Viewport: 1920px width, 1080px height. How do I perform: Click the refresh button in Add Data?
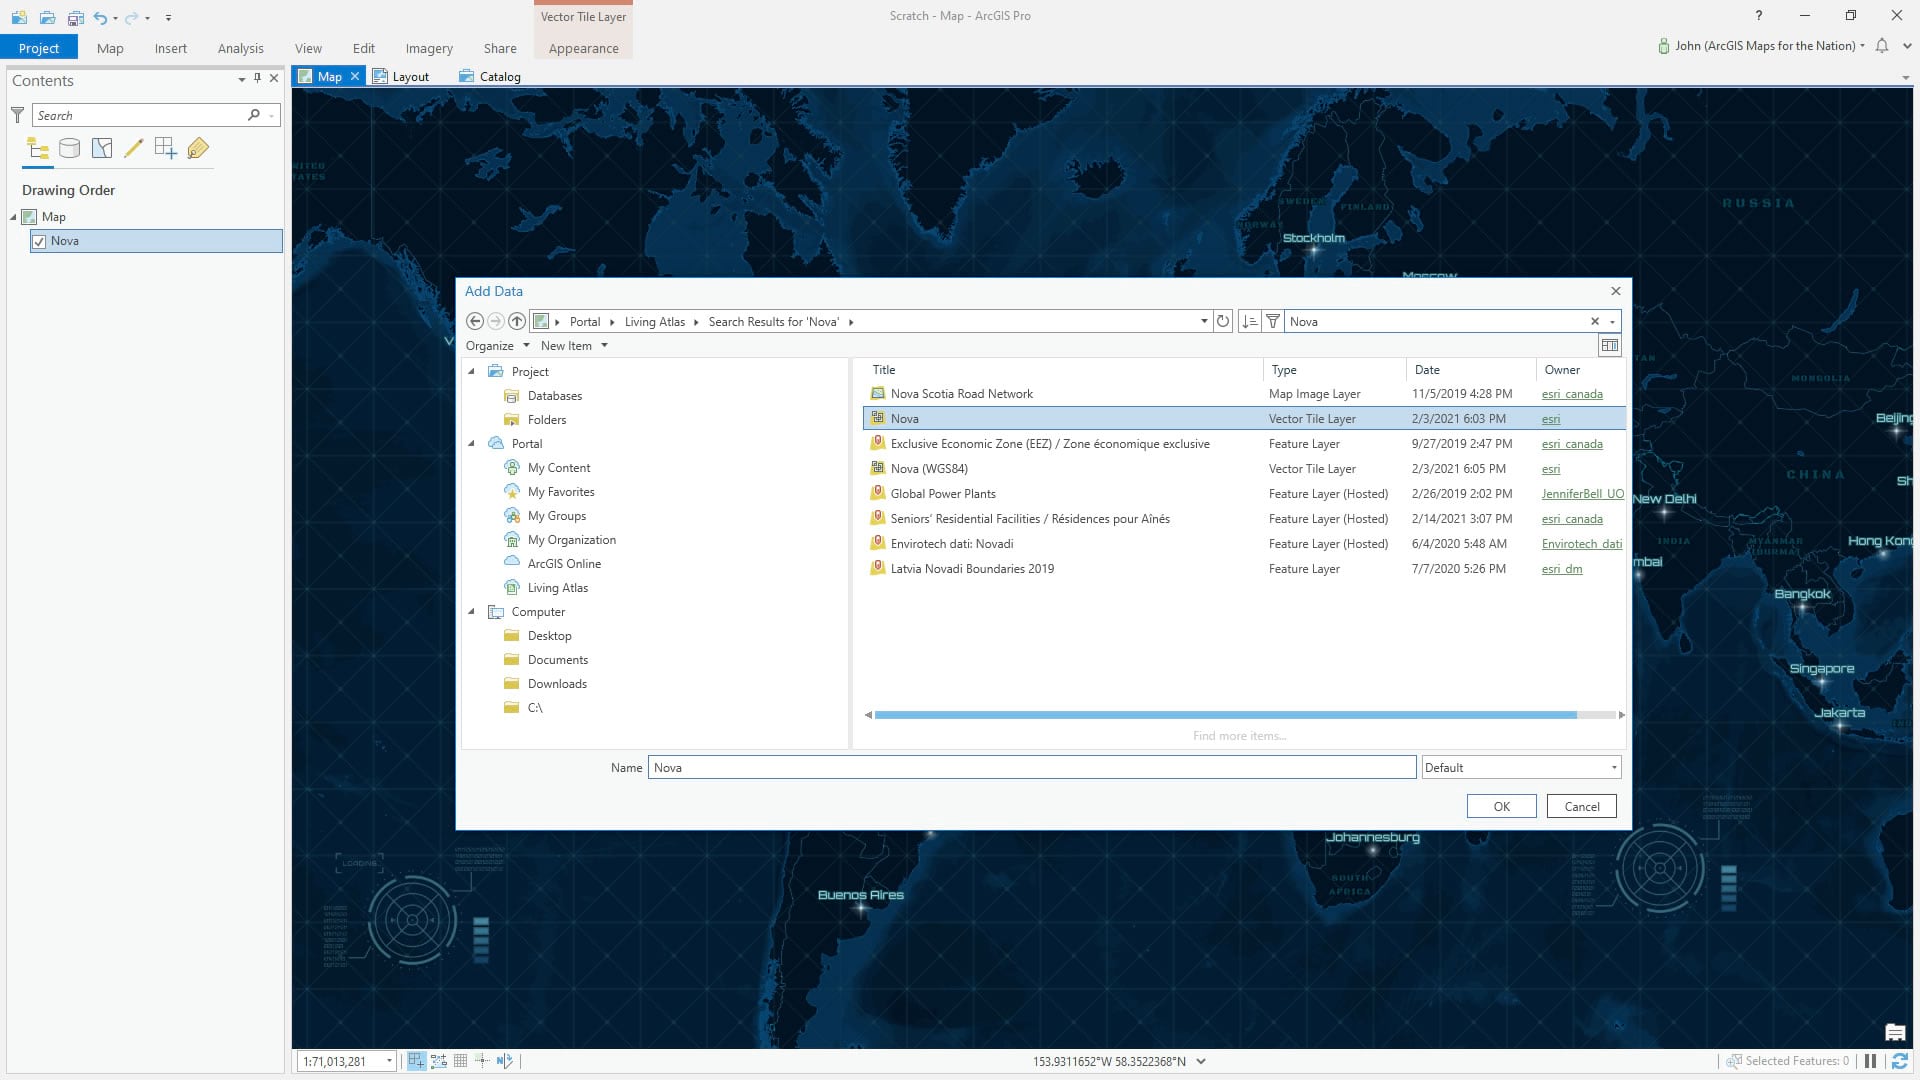[1222, 322]
